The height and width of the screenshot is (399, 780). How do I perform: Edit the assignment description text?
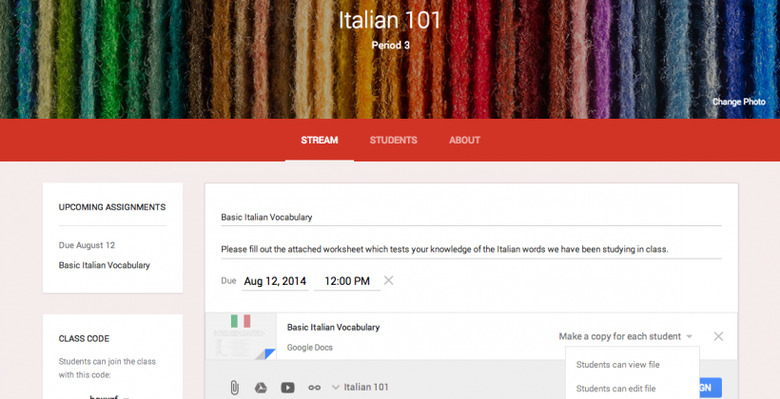coord(471,249)
